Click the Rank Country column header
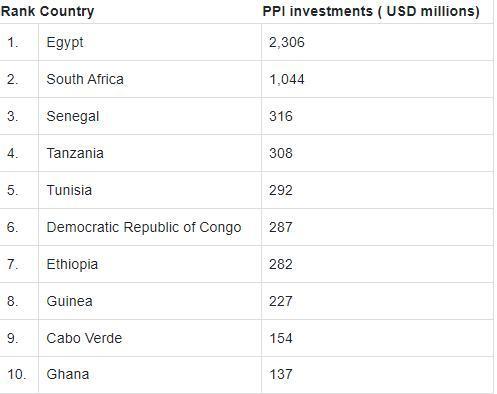 [47, 11]
